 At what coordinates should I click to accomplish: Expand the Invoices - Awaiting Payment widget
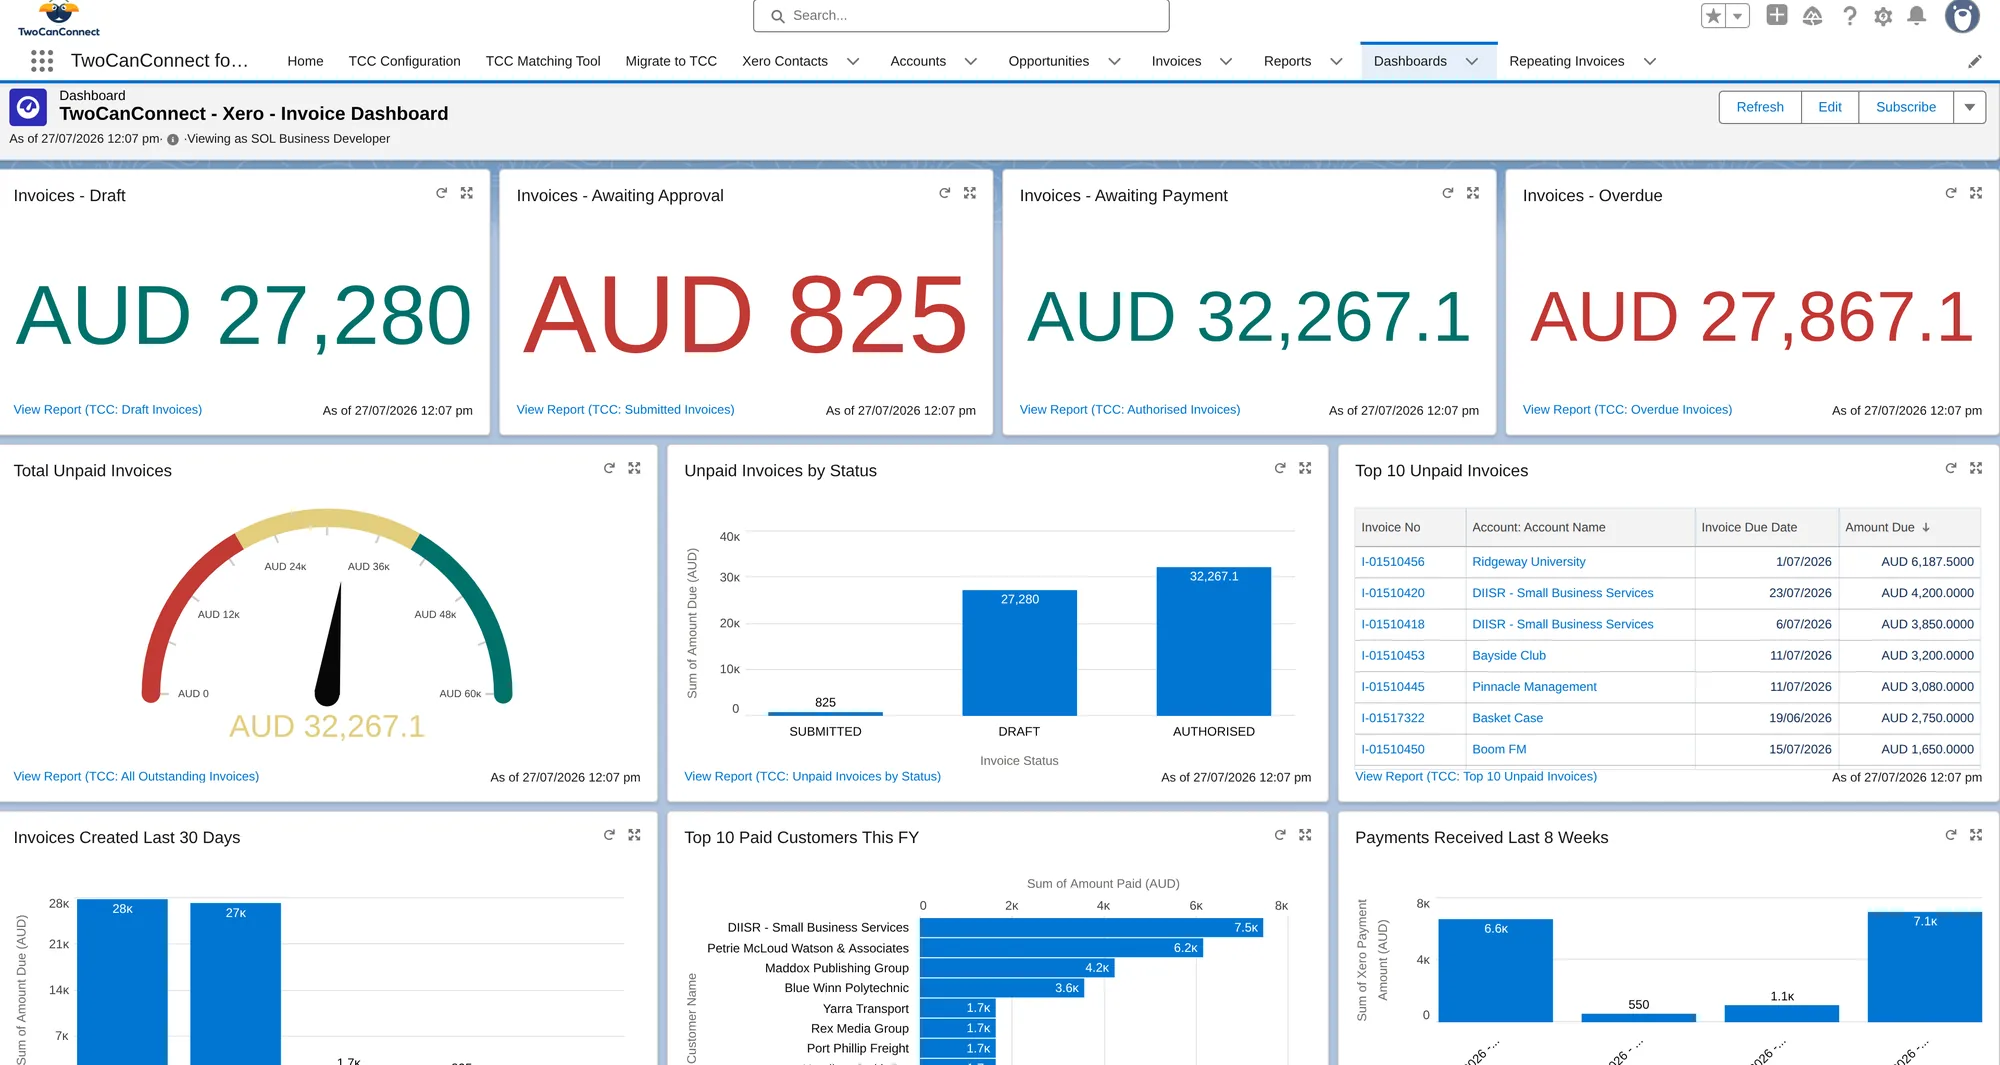pos(1473,193)
